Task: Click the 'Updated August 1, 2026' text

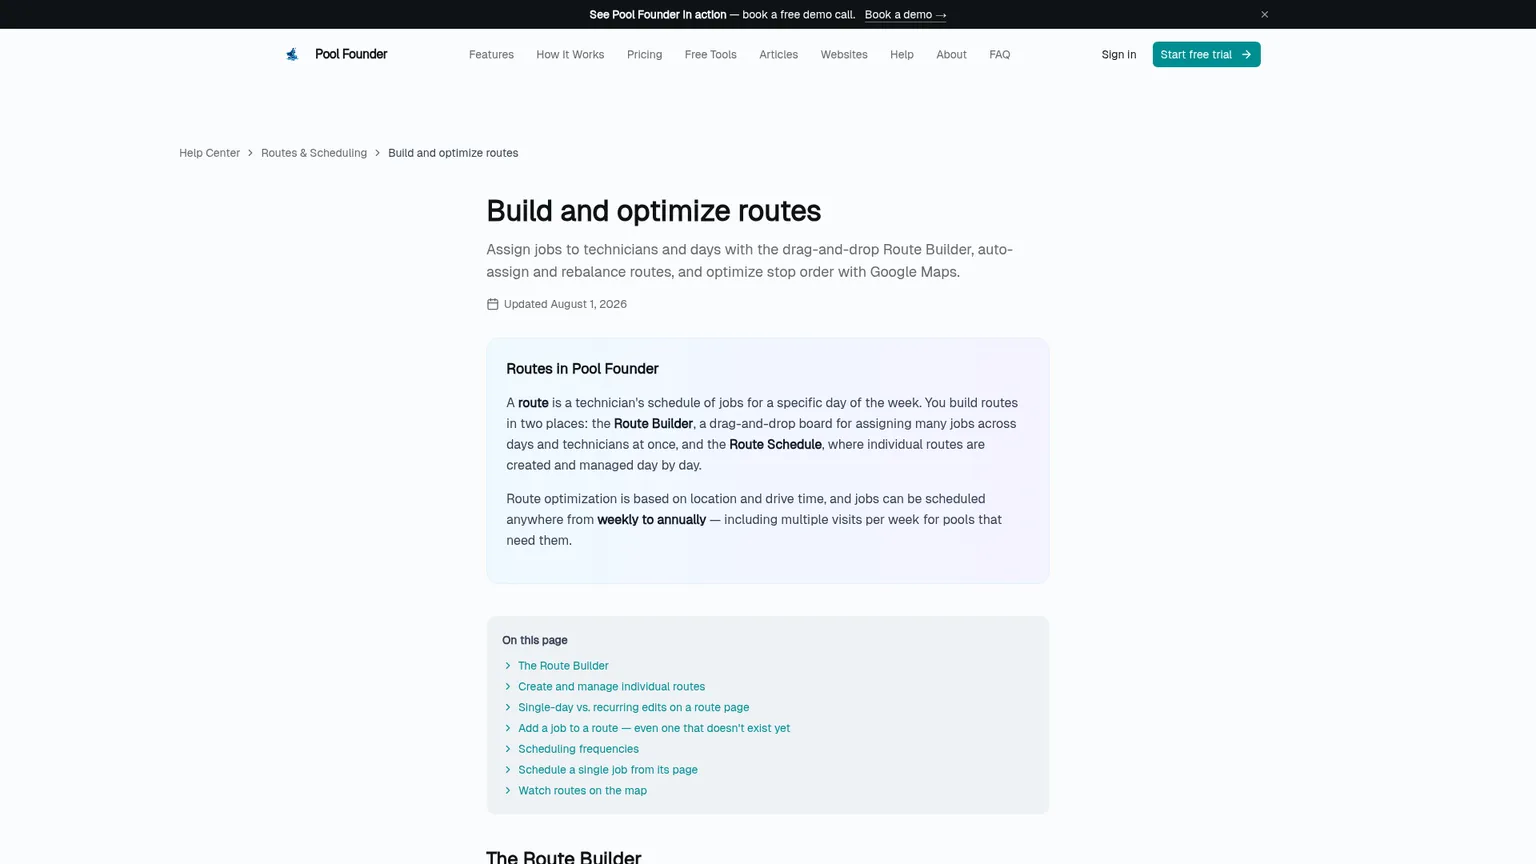Action: (x=565, y=304)
